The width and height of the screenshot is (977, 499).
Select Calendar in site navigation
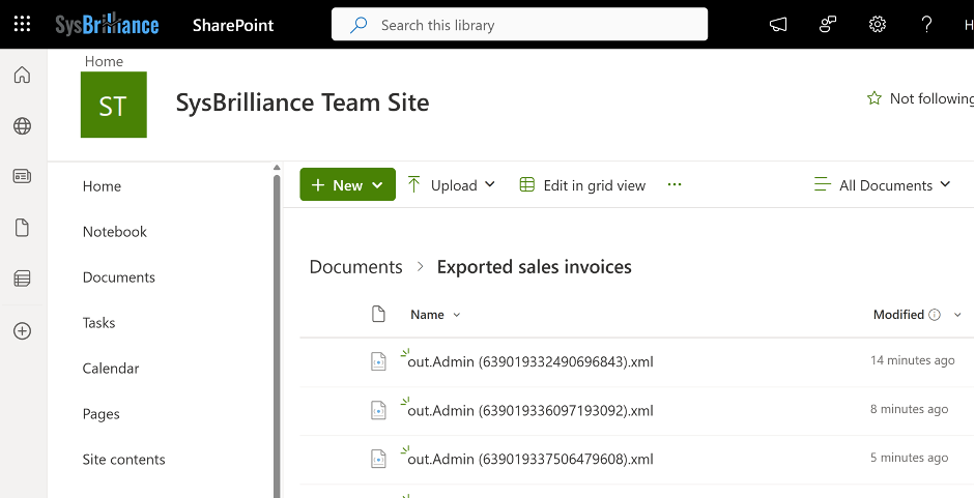[110, 368]
